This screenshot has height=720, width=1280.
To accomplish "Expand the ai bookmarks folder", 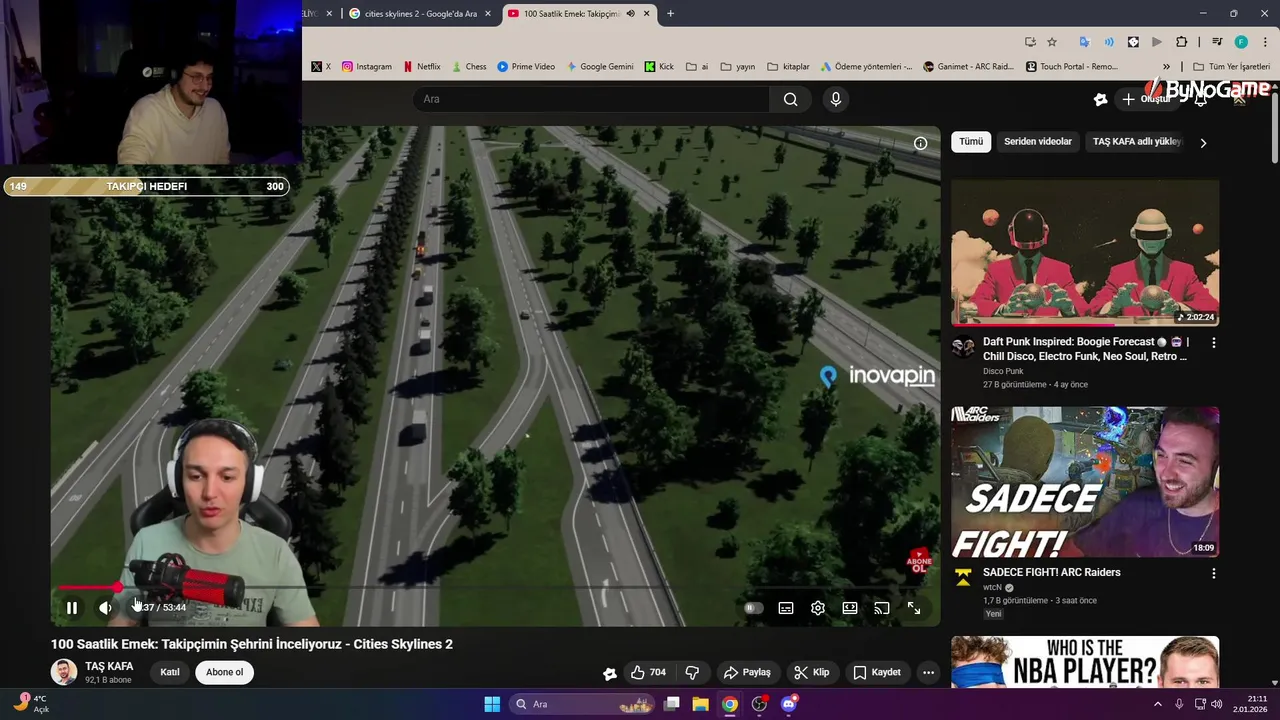I will coord(697,67).
